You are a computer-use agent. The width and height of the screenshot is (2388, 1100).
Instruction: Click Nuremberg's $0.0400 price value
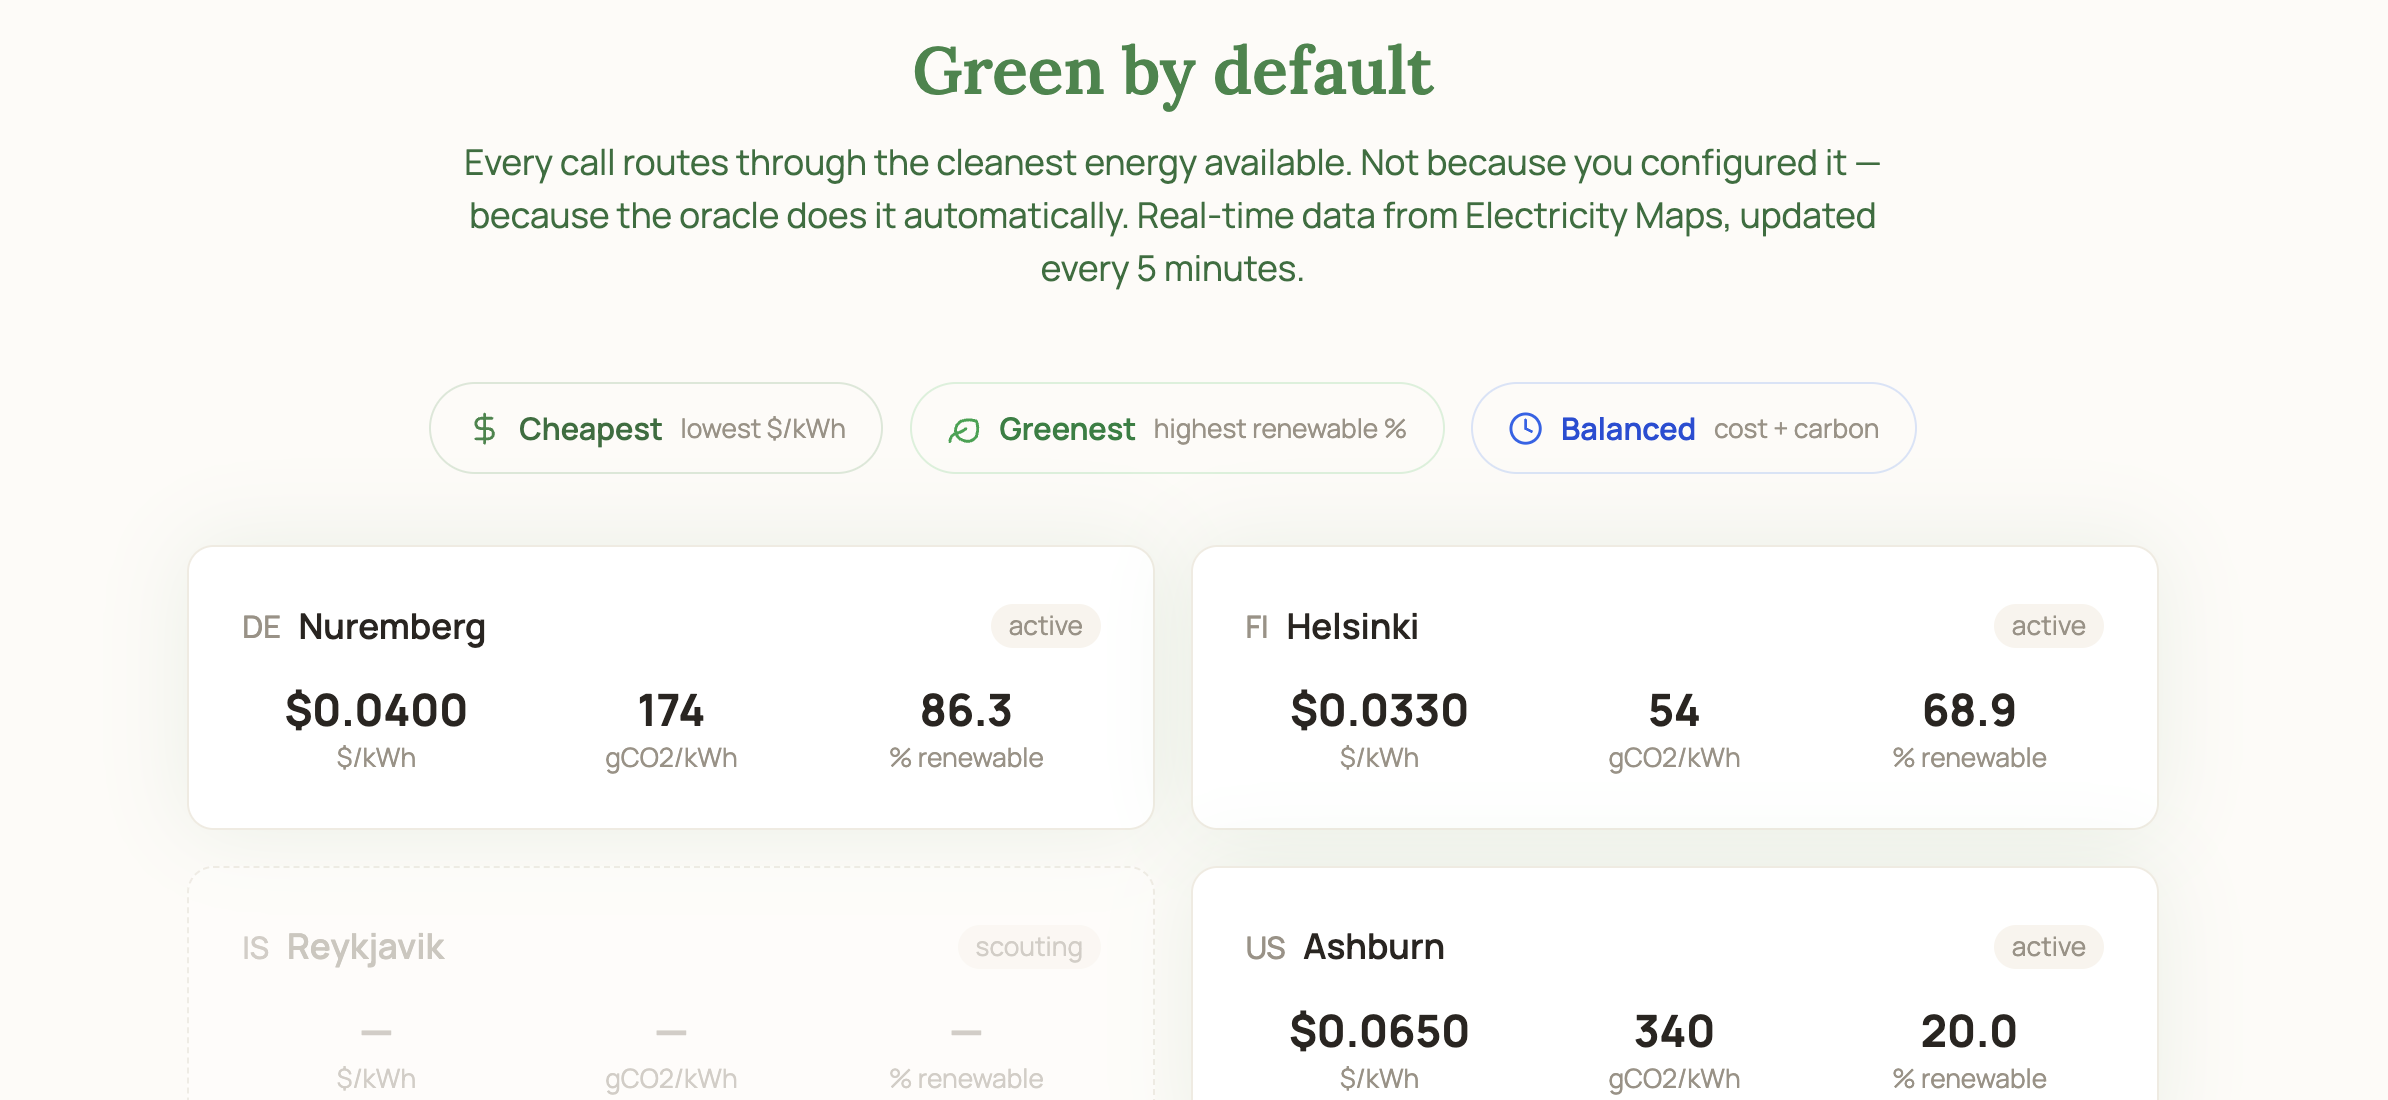pyautogui.click(x=376, y=711)
